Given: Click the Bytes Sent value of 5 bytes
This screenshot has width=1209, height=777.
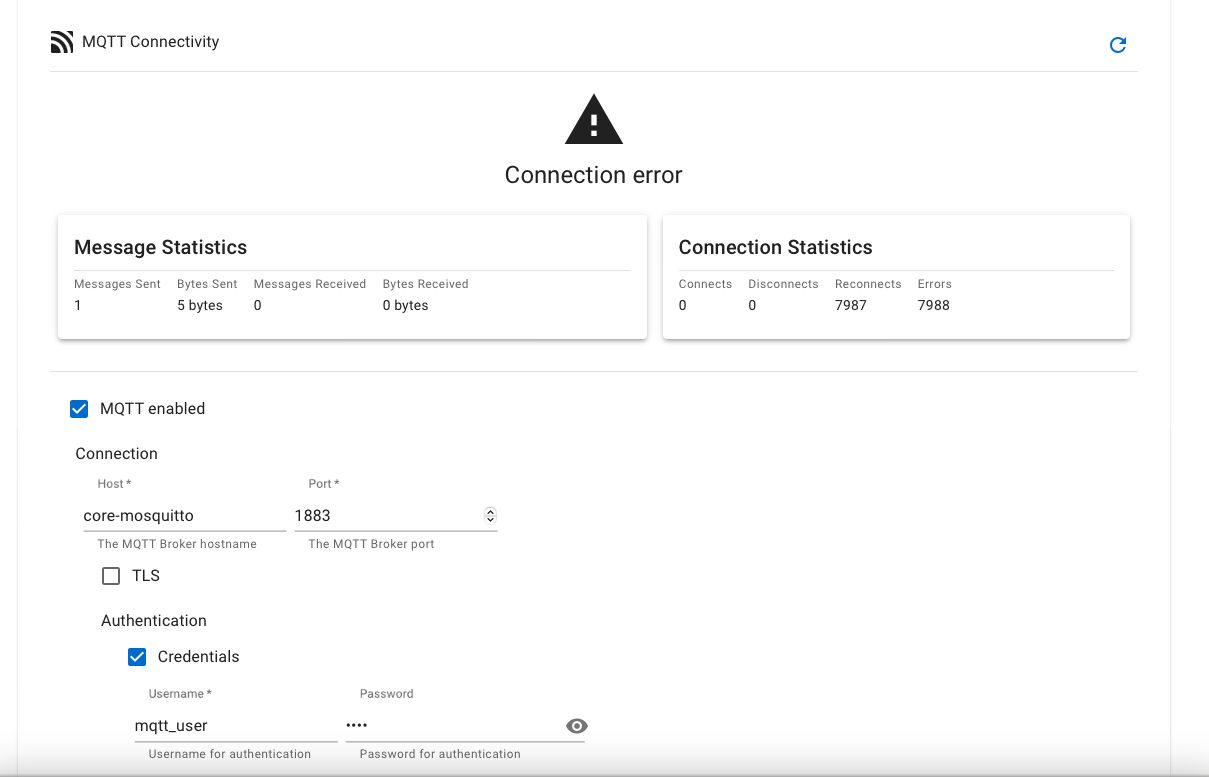Looking at the screenshot, I should pyautogui.click(x=200, y=305).
